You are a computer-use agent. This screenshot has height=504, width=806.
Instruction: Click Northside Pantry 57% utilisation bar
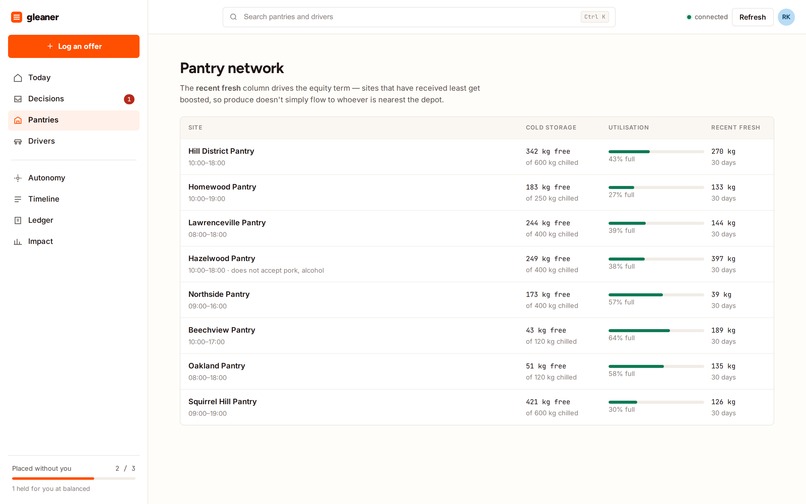click(656, 295)
